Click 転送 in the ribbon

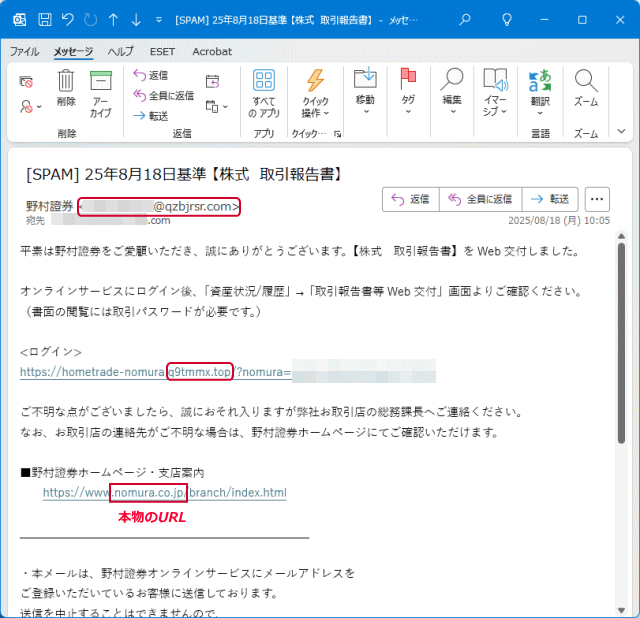[x=151, y=116]
